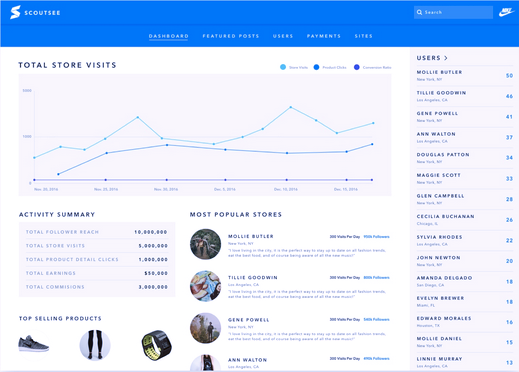Screen dimensions: 519x372
Task: Open Tillie Goodwin's store avatar
Action: click(205, 286)
